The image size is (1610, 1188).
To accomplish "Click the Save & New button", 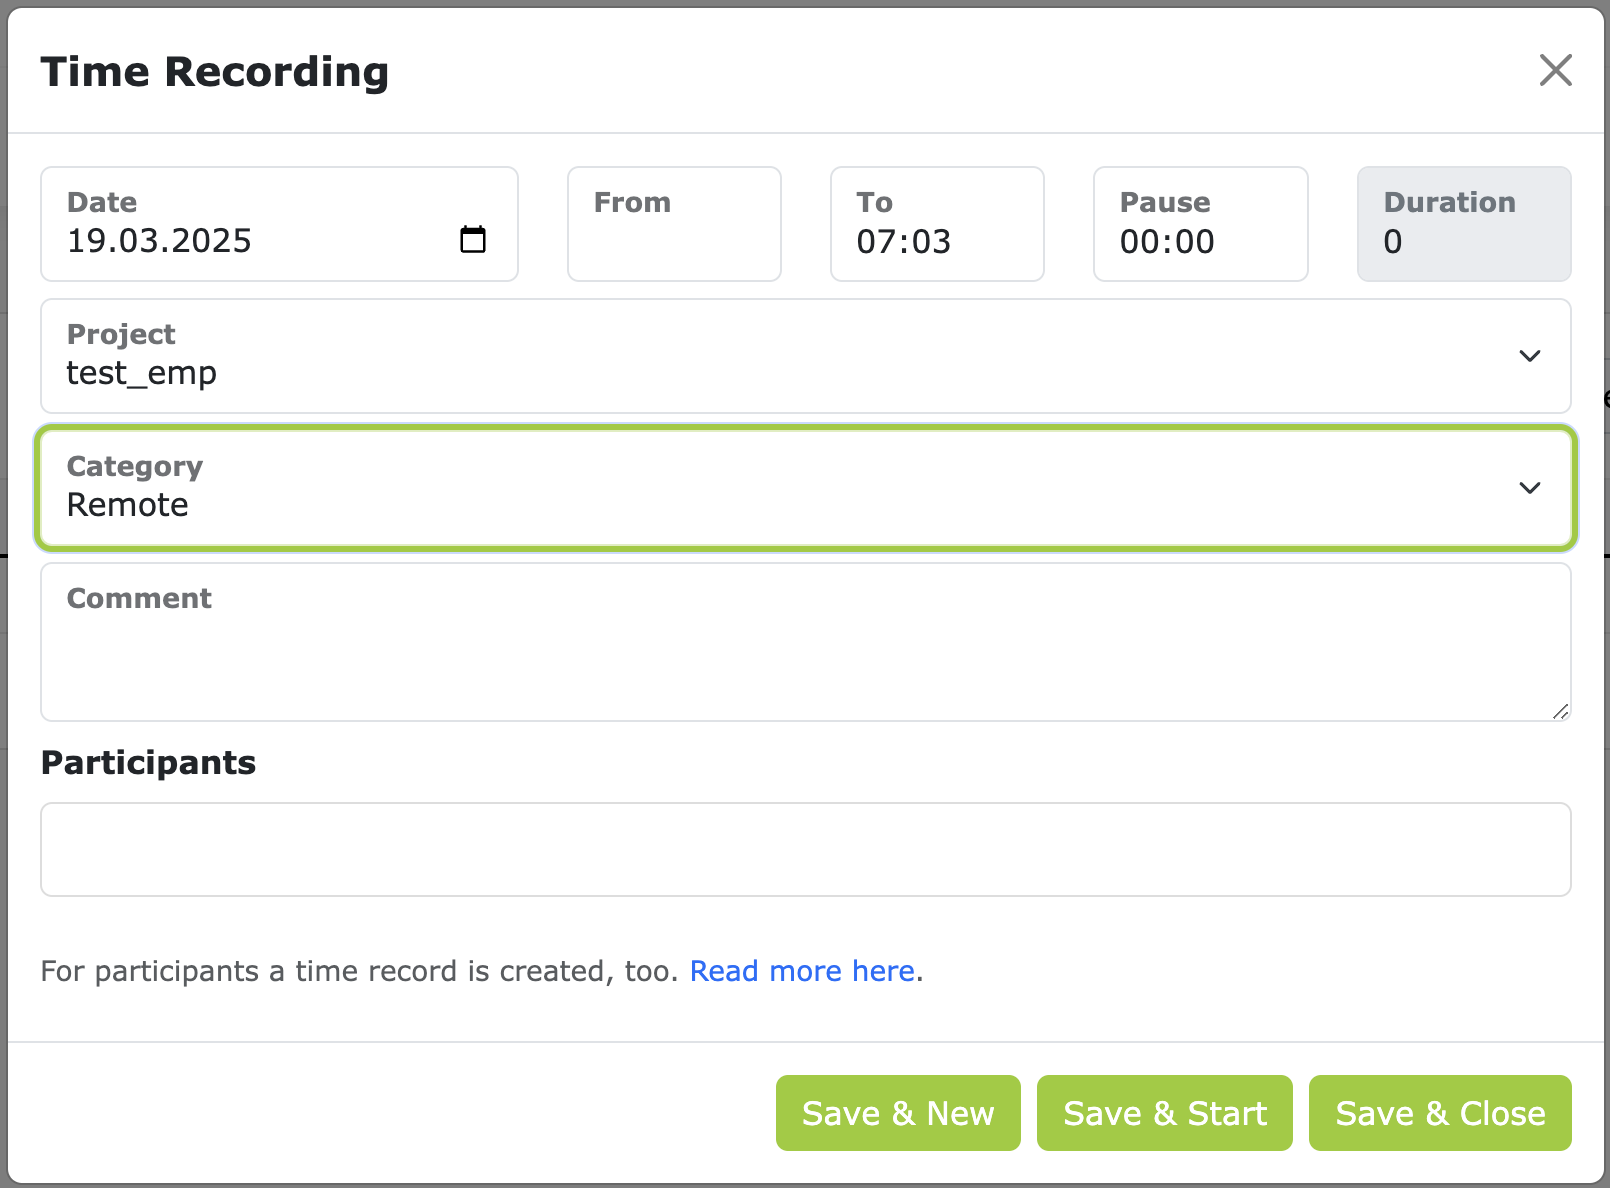I will coord(897,1113).
